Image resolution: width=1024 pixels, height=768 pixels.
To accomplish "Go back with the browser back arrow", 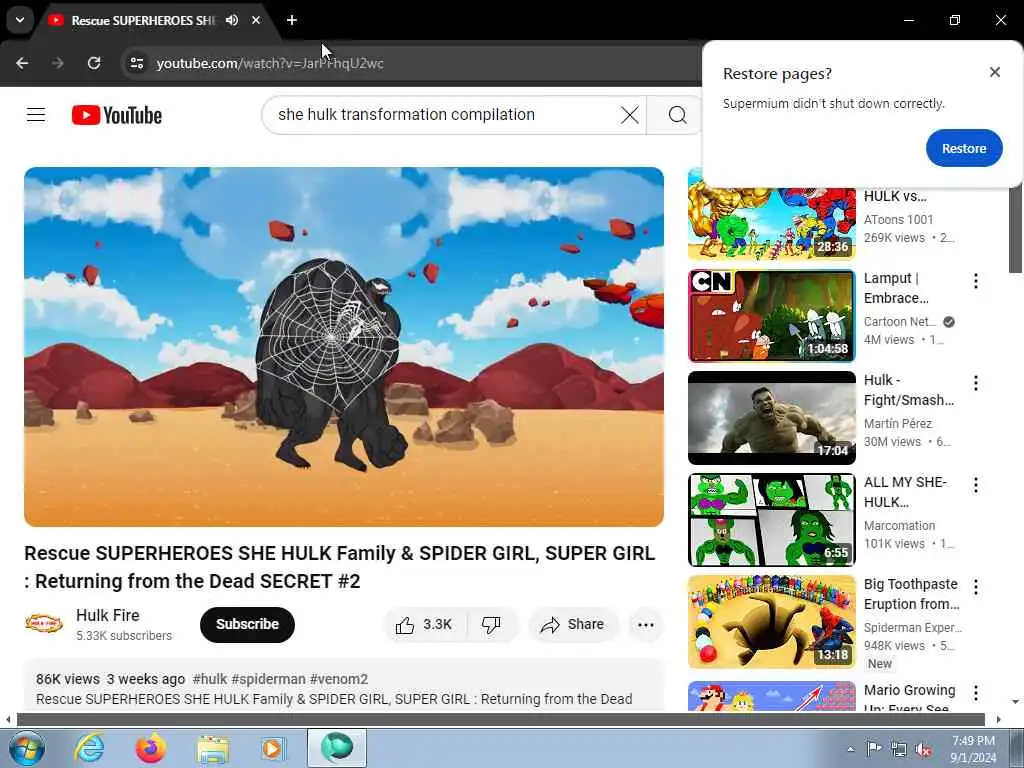I will pyautogui.click(x=22, y=63).
